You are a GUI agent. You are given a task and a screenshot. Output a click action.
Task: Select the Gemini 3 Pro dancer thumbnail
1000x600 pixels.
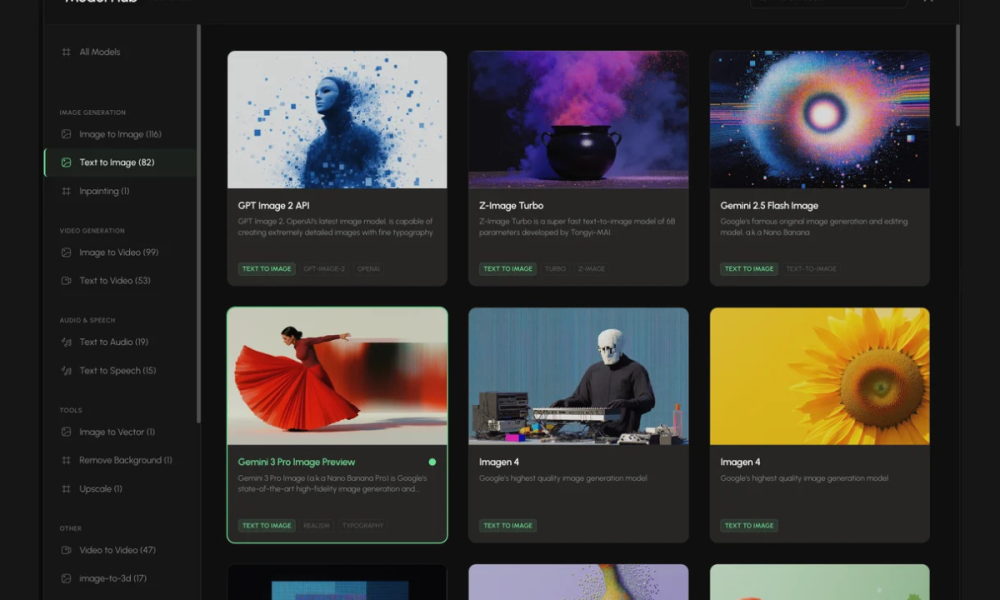[337, 376]
